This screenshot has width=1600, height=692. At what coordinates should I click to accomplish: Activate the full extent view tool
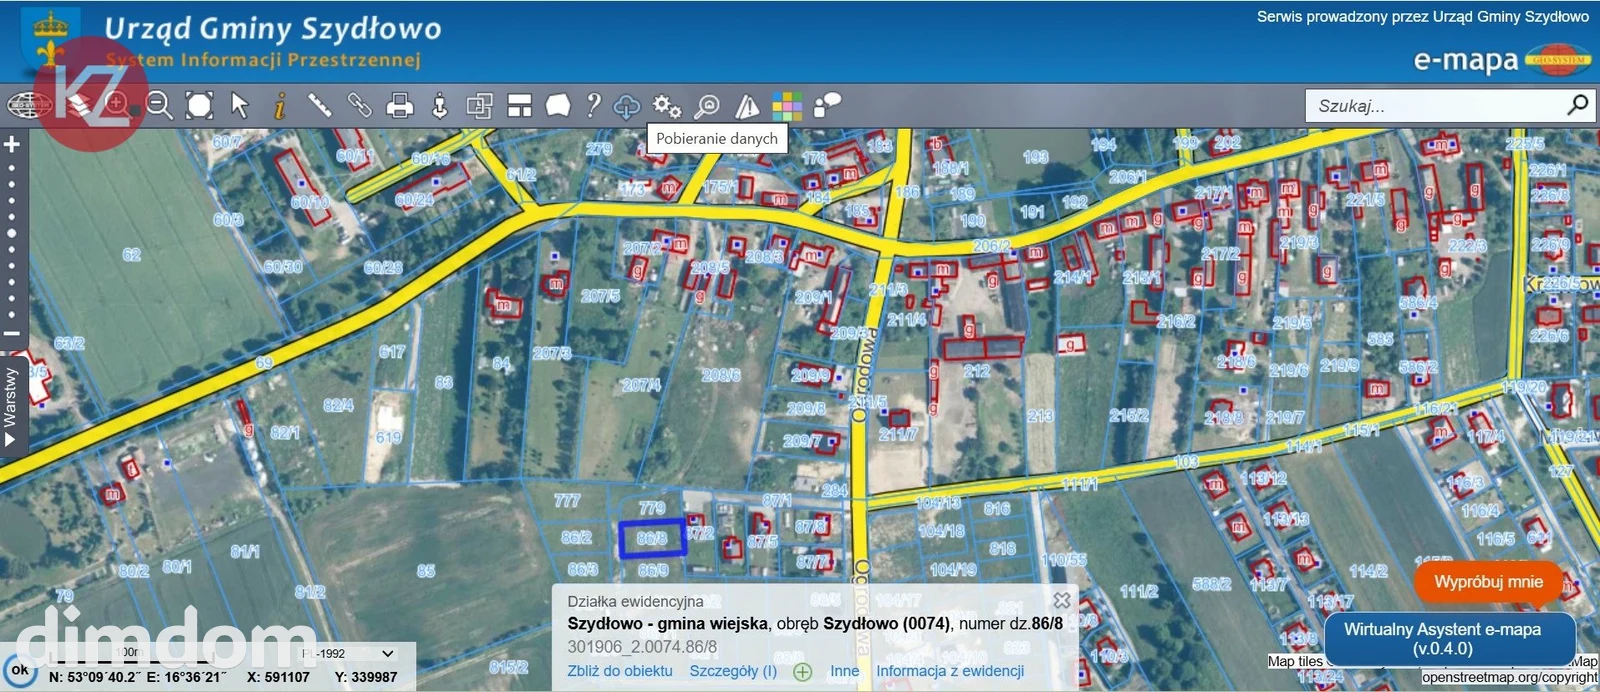pyautogui.click(x=200, y=105)
